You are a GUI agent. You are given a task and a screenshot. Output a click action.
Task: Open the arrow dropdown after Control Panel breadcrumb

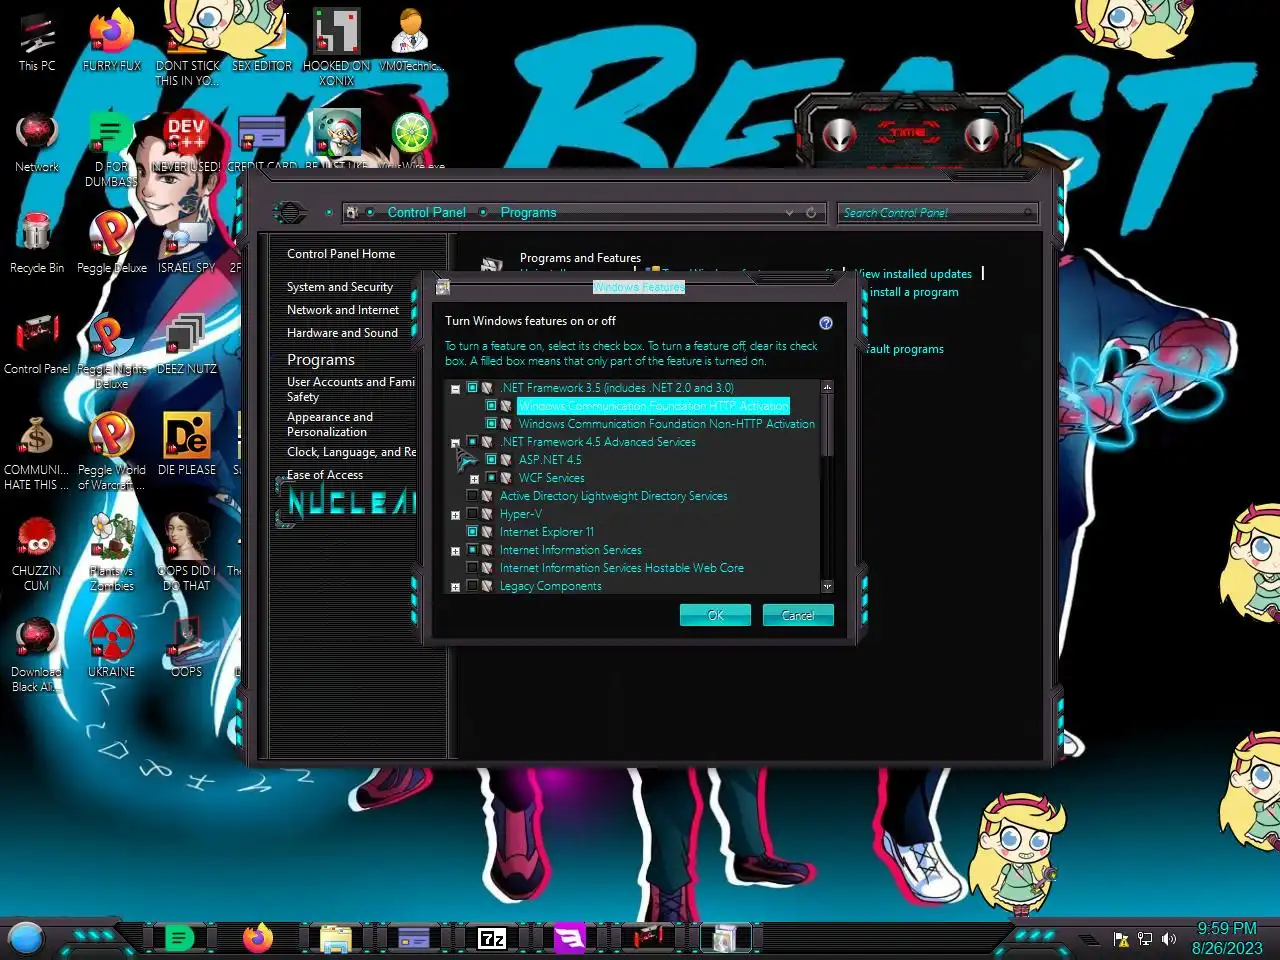483,213
